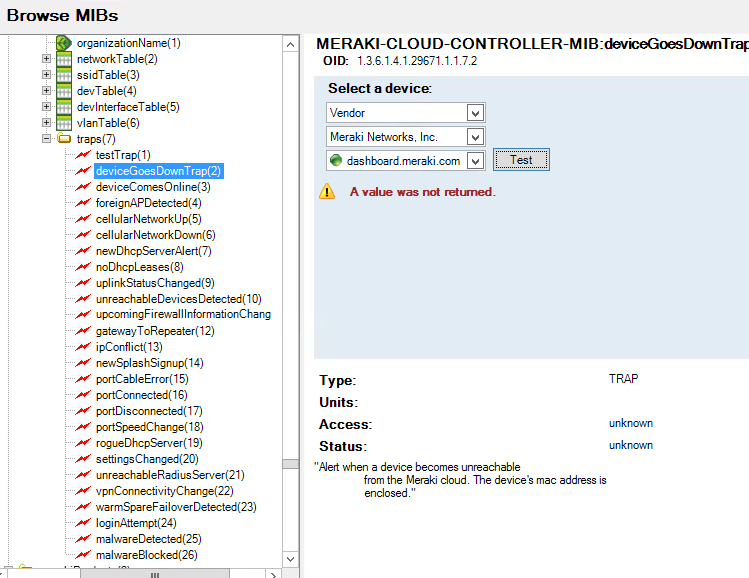Click the trap icon beside noDhcpLeases(8)
Screen dimensions: 749x578
coord(83,267)
